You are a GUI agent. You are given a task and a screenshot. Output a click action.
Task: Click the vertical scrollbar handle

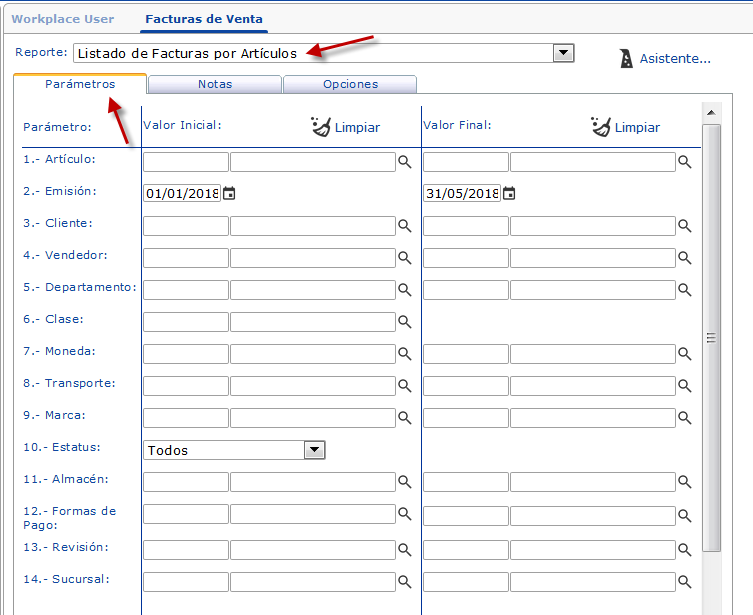click(x=711, y=338)
